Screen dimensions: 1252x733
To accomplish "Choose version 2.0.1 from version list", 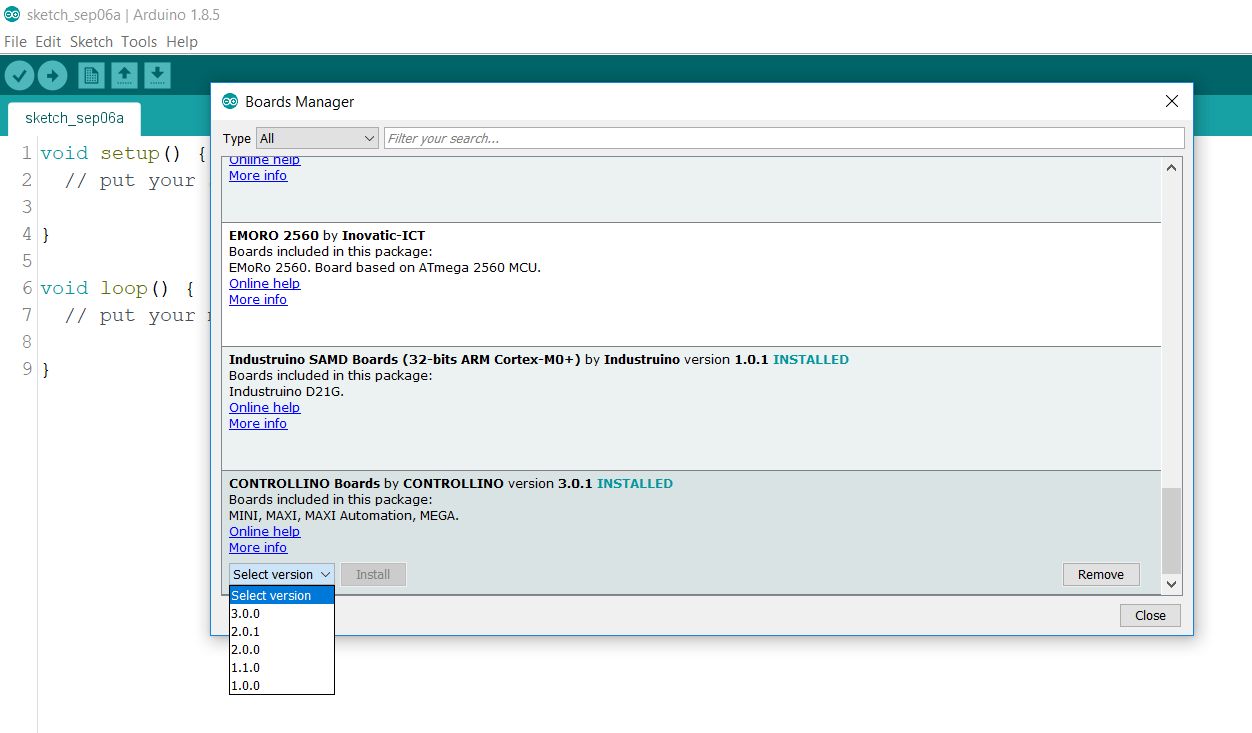I will (x=244, y=631).
